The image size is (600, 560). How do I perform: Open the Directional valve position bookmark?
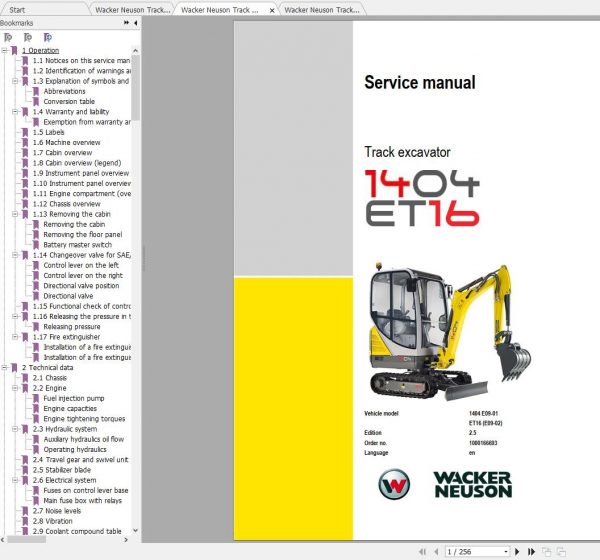[81, 286]
